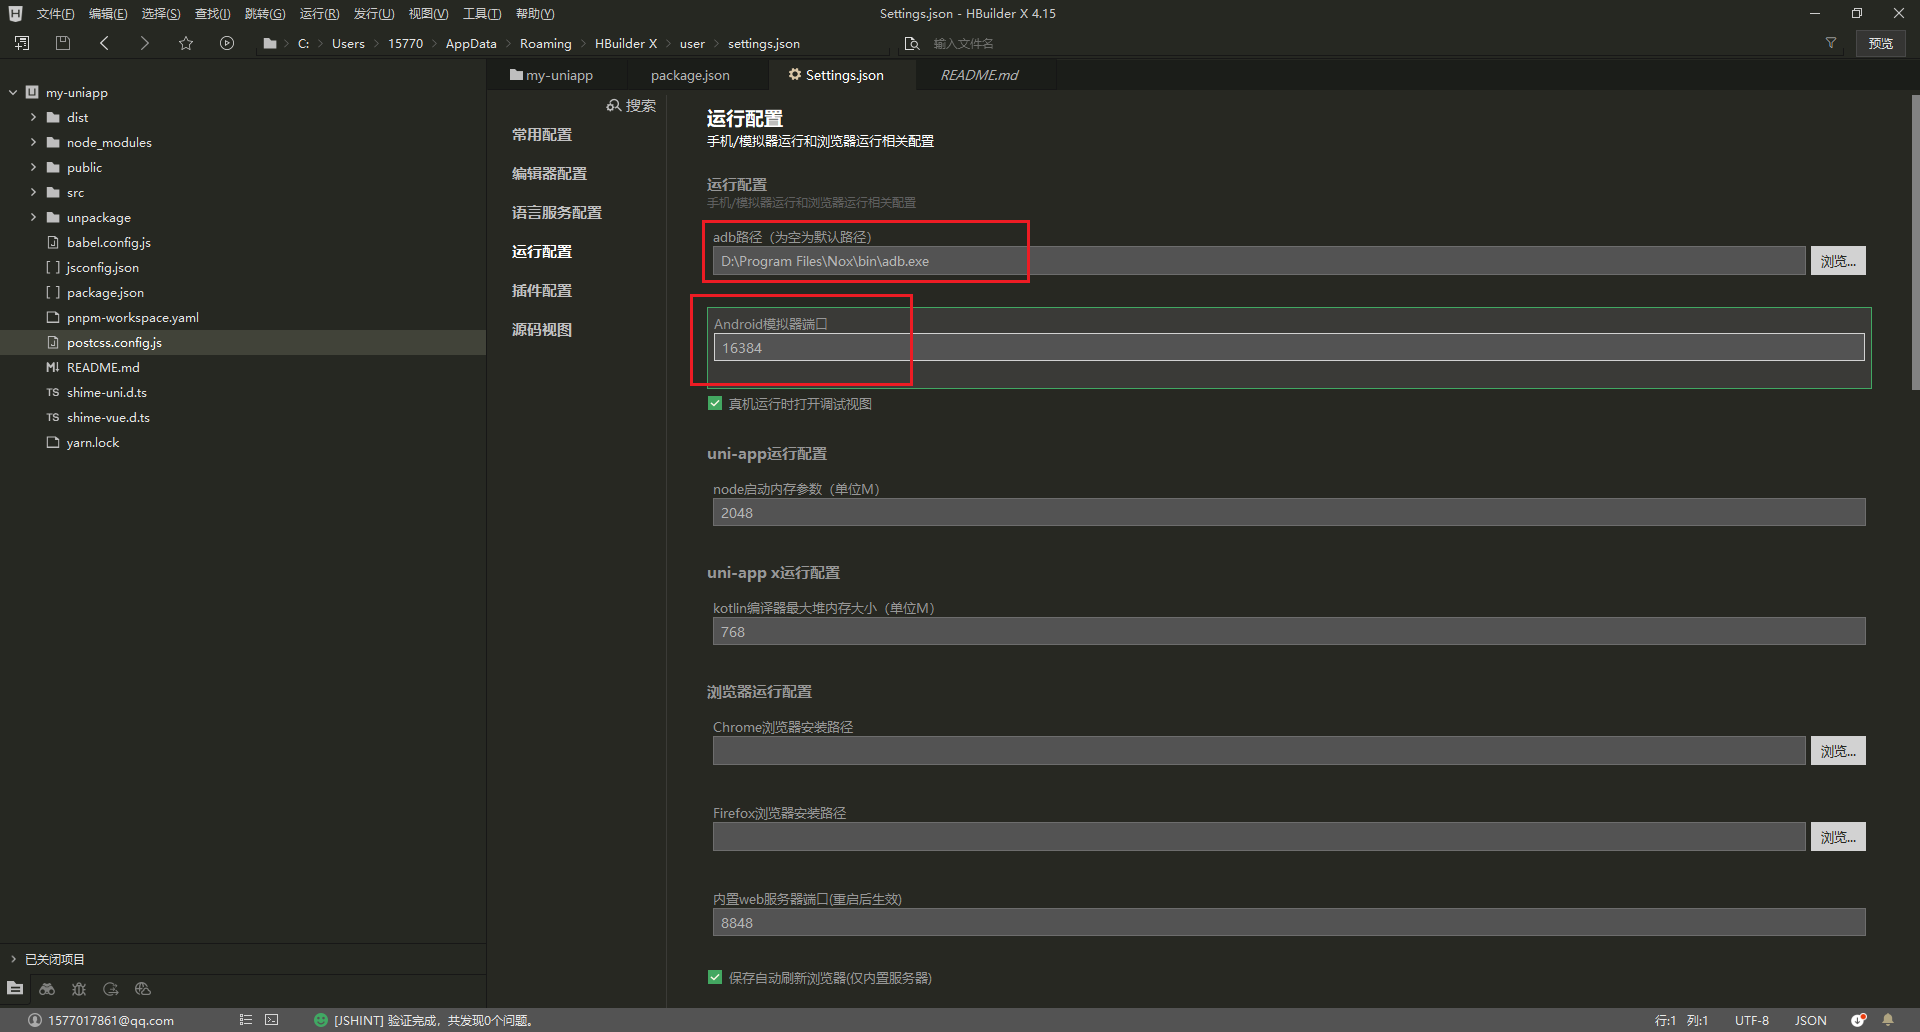The height and width of the screenshot is (1032, 1920).
Task: Collapse the my-uniapp project root
Action: coord(13,93)
